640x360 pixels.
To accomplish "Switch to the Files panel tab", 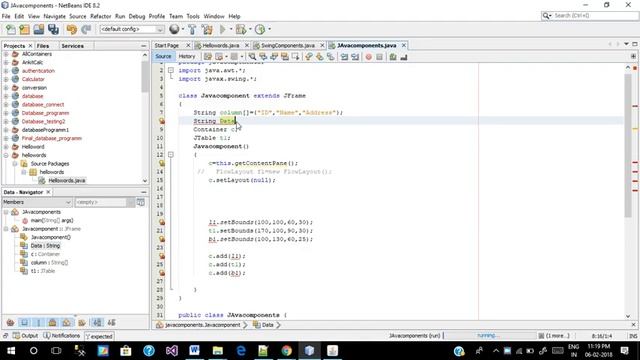I will point(43,46).
